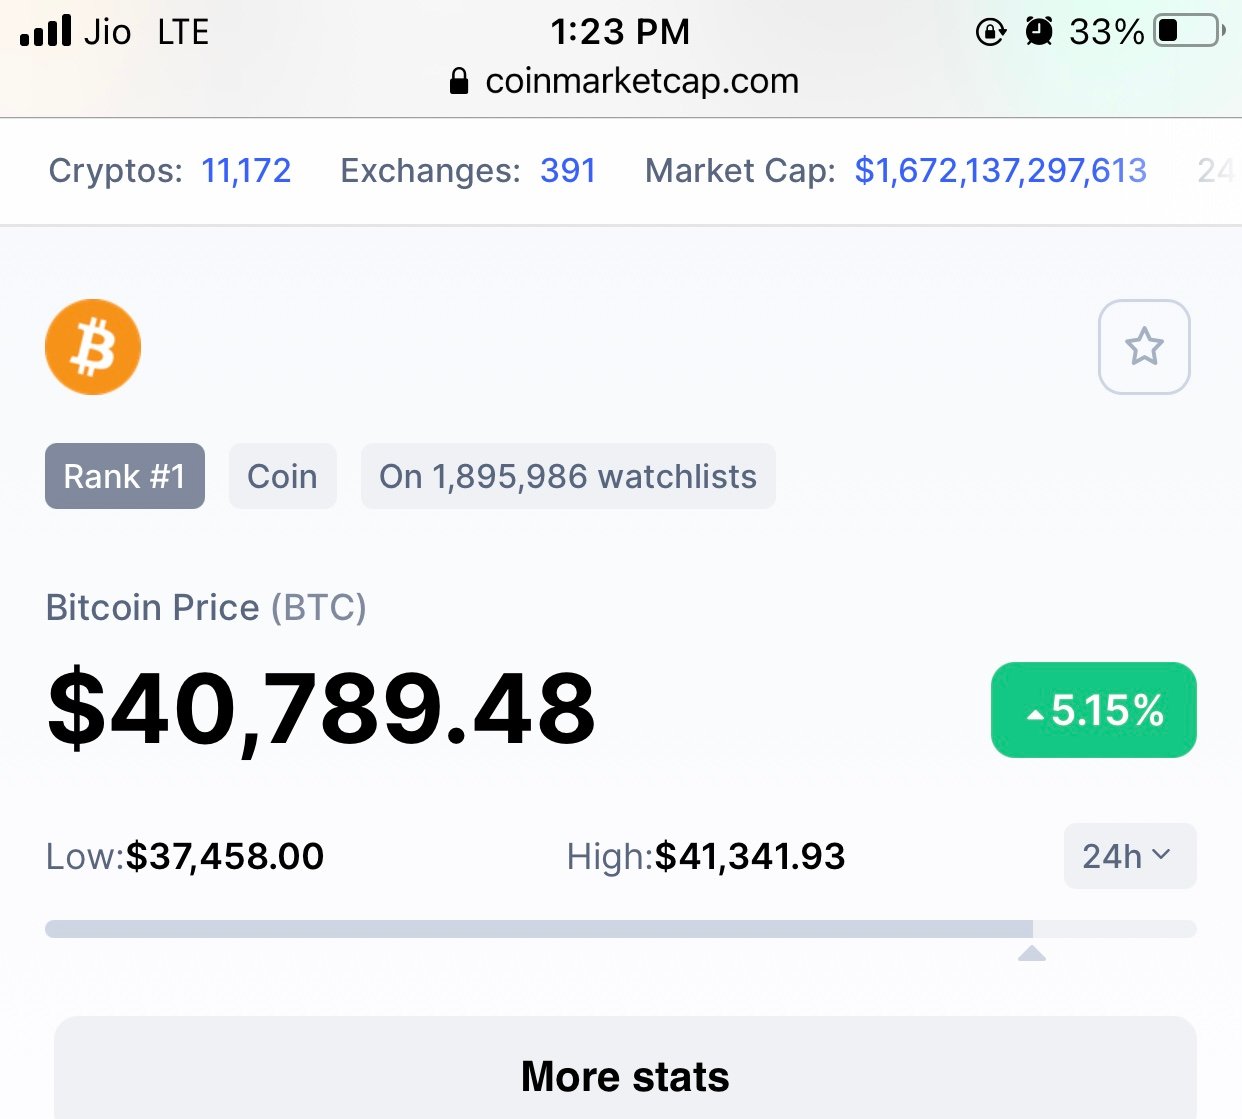Tap the padlock icon in the address bar
This screenshot has height=1119, width=1242.
(x=459, y=81)
